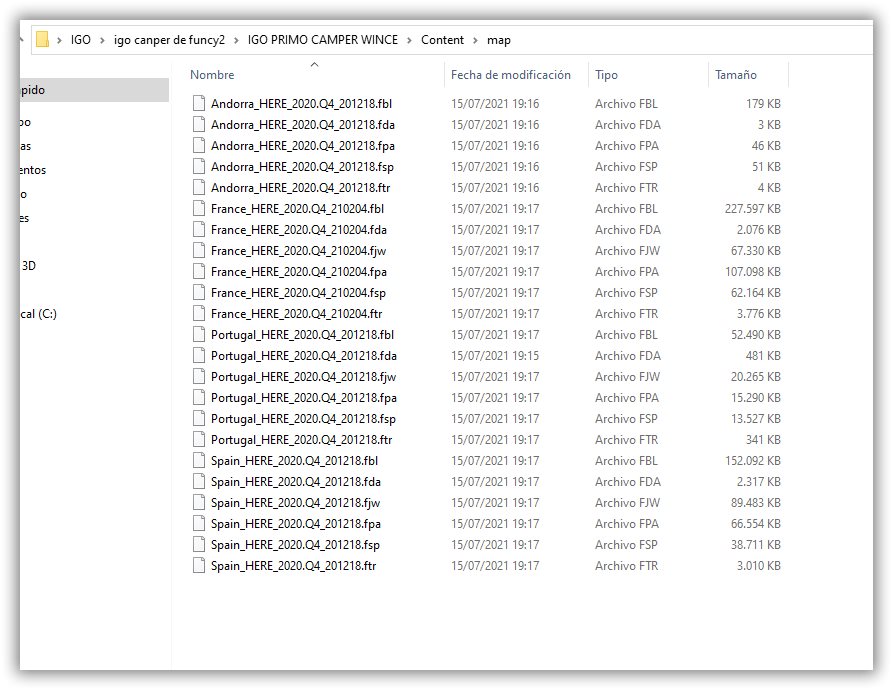893x690 pixels.
Task: Click the 227.597 KB size value
Action: point(752,209)
